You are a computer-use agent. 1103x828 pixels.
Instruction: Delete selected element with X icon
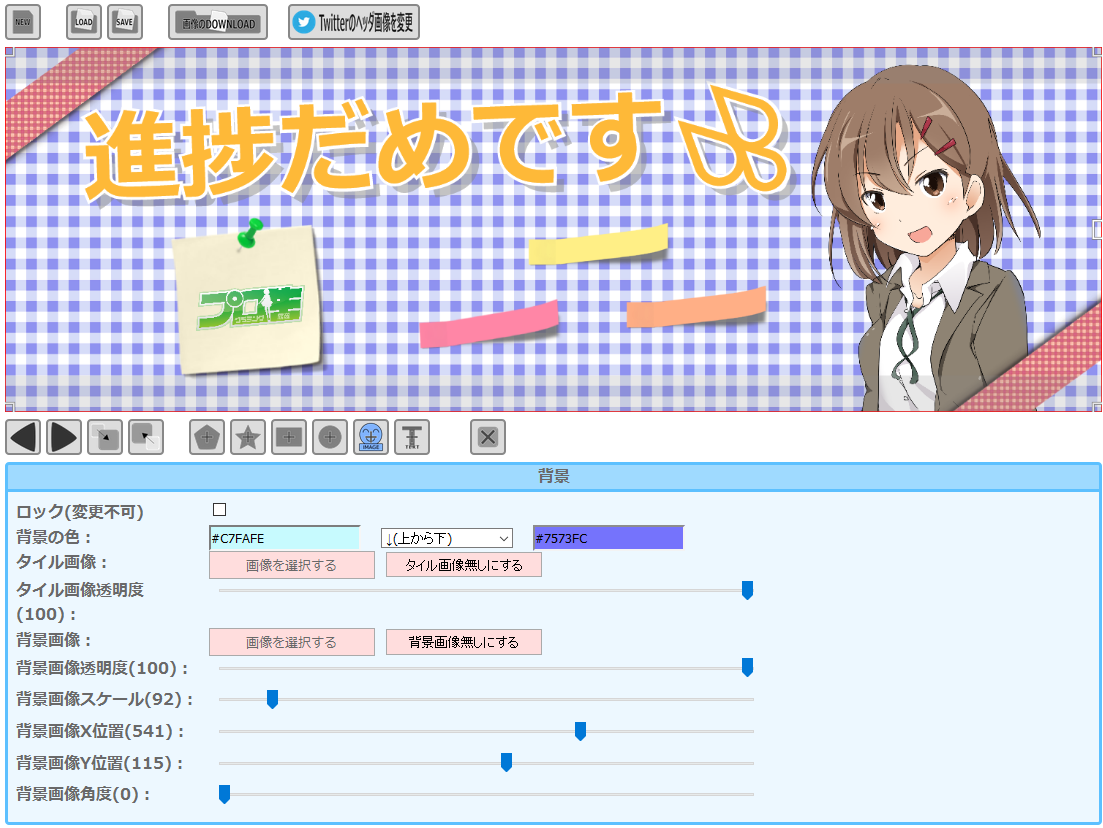488,437
